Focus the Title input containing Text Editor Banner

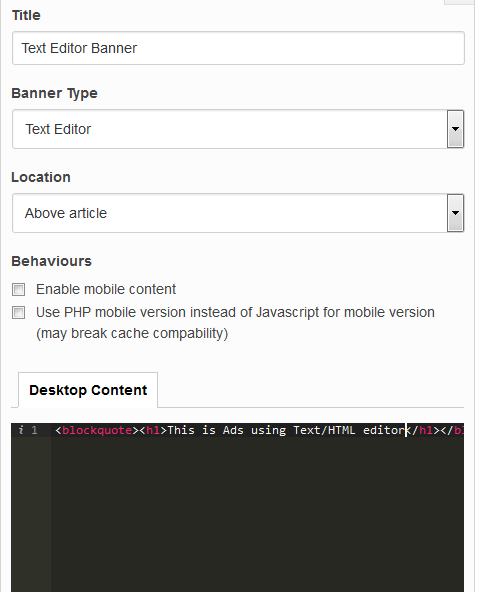click(238, 48)
